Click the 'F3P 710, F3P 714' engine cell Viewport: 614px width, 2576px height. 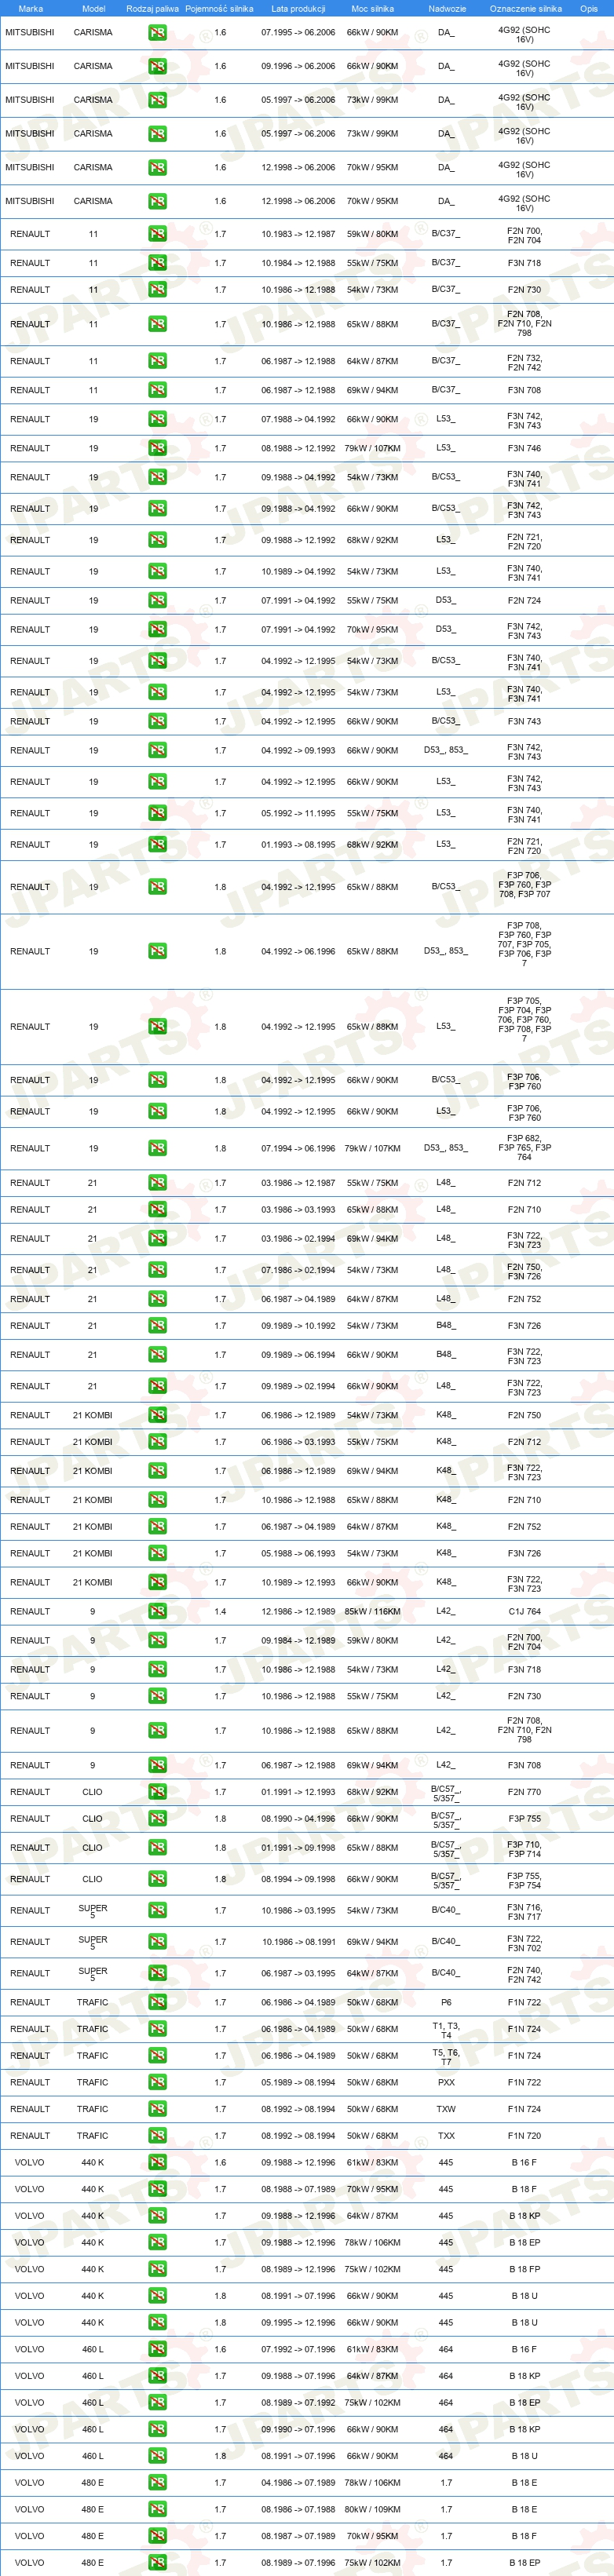[x=524, y=1848]
